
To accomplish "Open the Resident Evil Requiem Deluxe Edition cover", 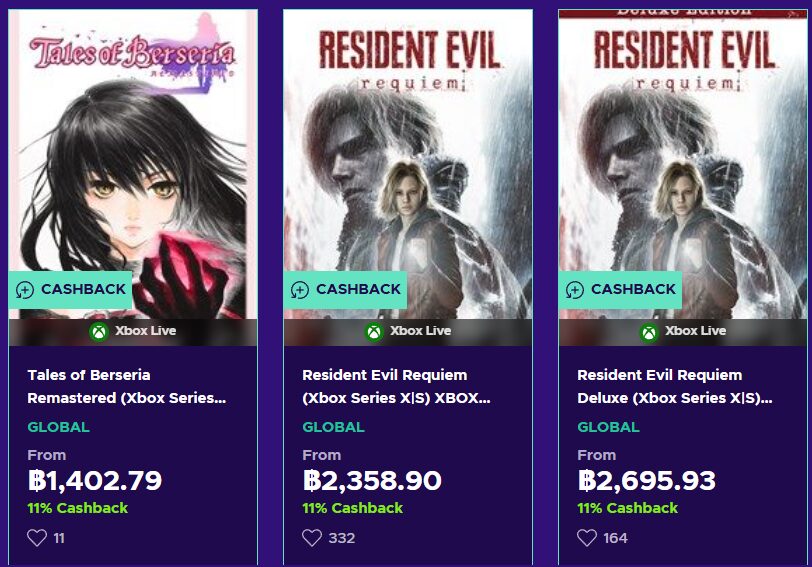I will click(683, 150).
